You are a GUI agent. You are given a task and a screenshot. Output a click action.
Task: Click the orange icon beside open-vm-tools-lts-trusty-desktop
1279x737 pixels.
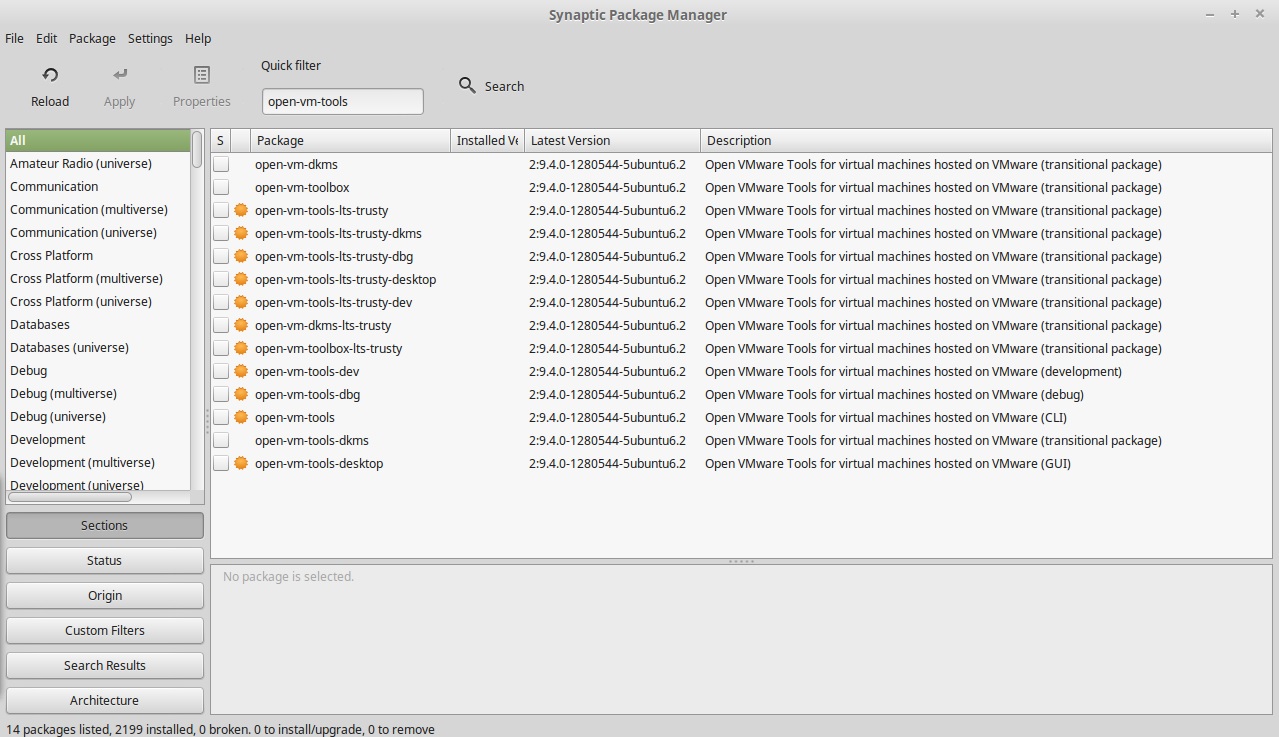pyautogui.click(x=240, y=279)
